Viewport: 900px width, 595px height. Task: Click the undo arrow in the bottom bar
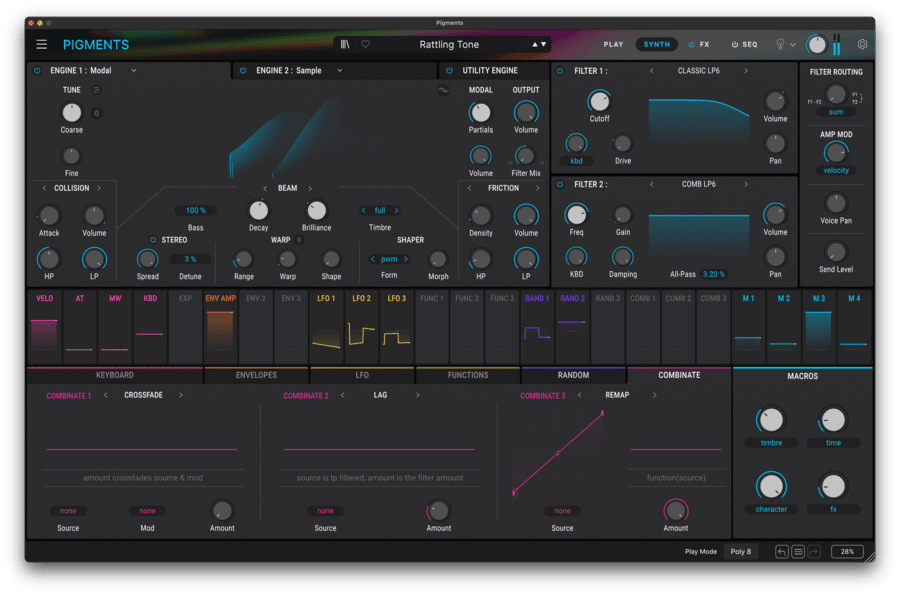(x=782, y=551)
